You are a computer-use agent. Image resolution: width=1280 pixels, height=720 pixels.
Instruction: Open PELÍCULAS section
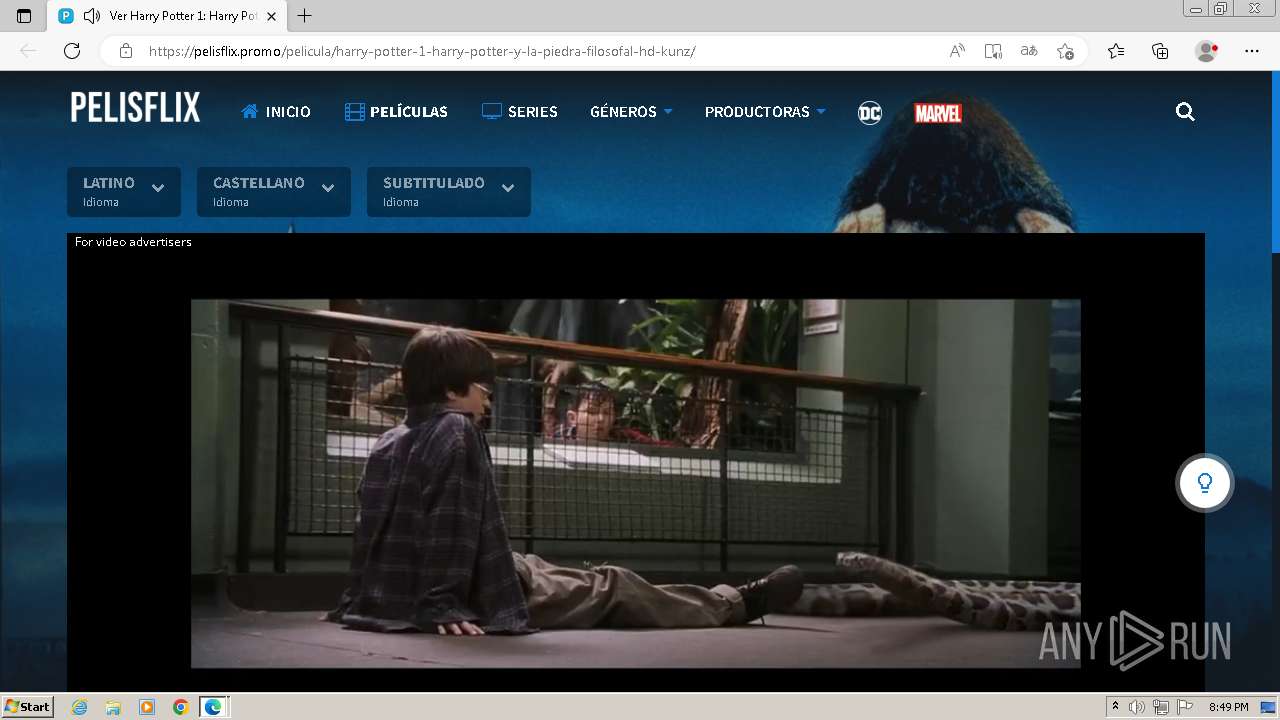396,112
